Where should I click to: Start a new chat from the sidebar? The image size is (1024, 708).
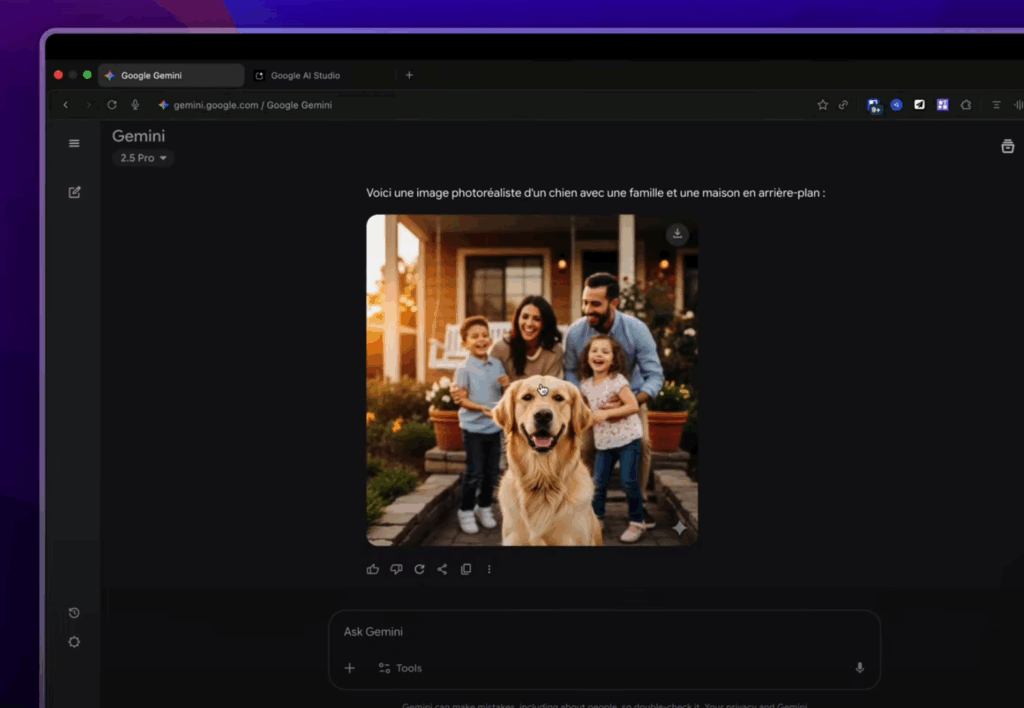tap(74, 192)
